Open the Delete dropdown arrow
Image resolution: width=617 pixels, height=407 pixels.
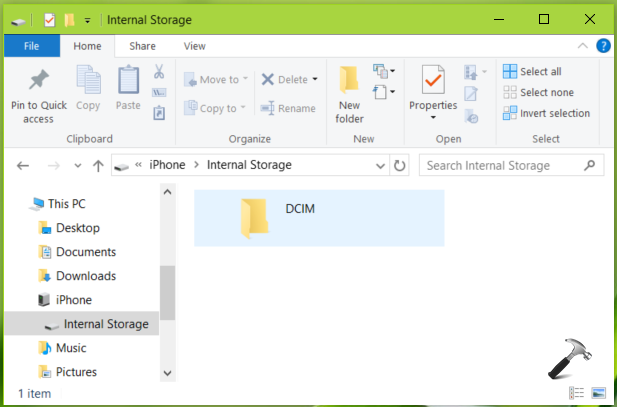coord(315,79)
